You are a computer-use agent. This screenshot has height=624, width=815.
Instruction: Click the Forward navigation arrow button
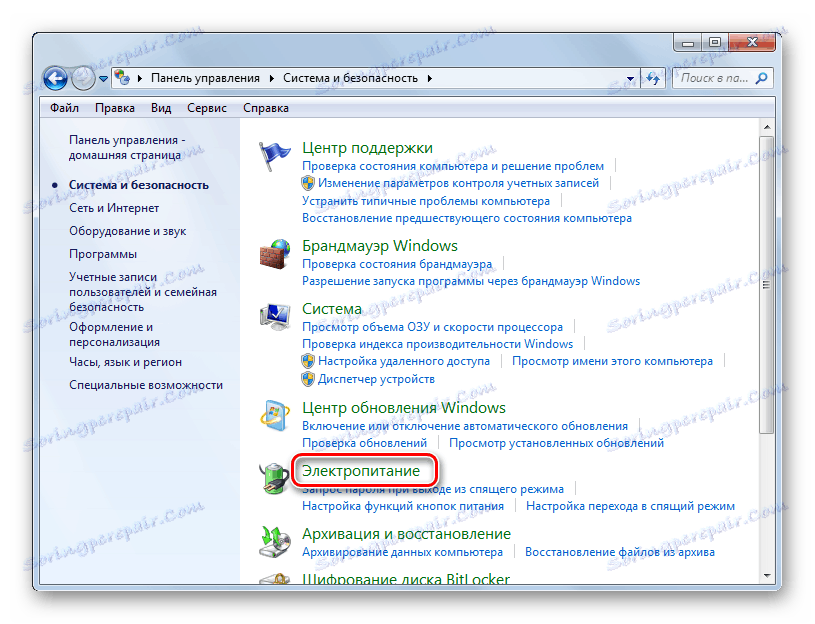83,79
